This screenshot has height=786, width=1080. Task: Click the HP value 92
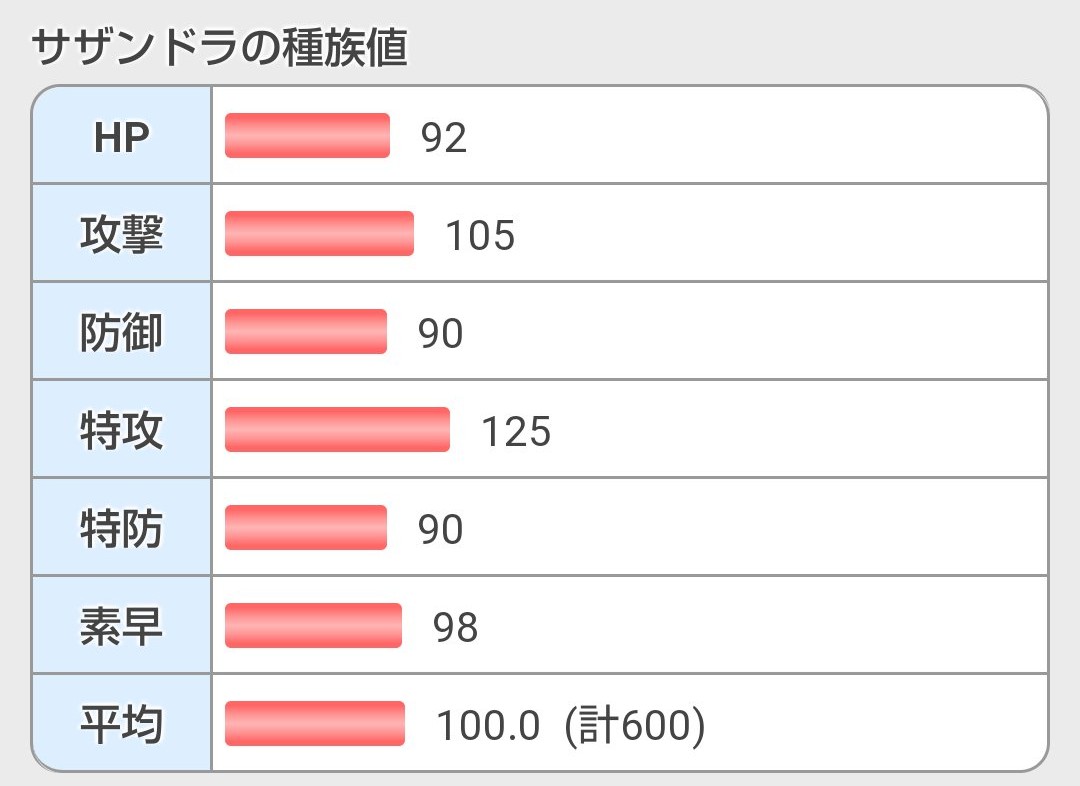pos(444,138)
